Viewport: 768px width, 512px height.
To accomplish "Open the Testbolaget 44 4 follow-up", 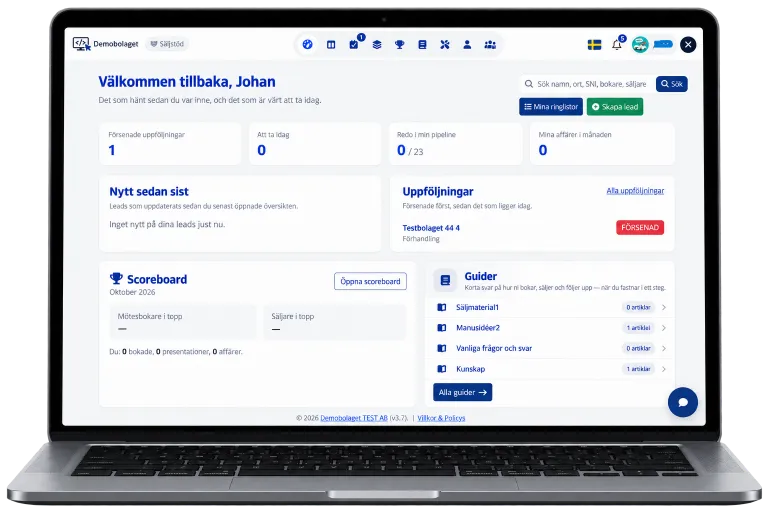I will click(431, 228).
